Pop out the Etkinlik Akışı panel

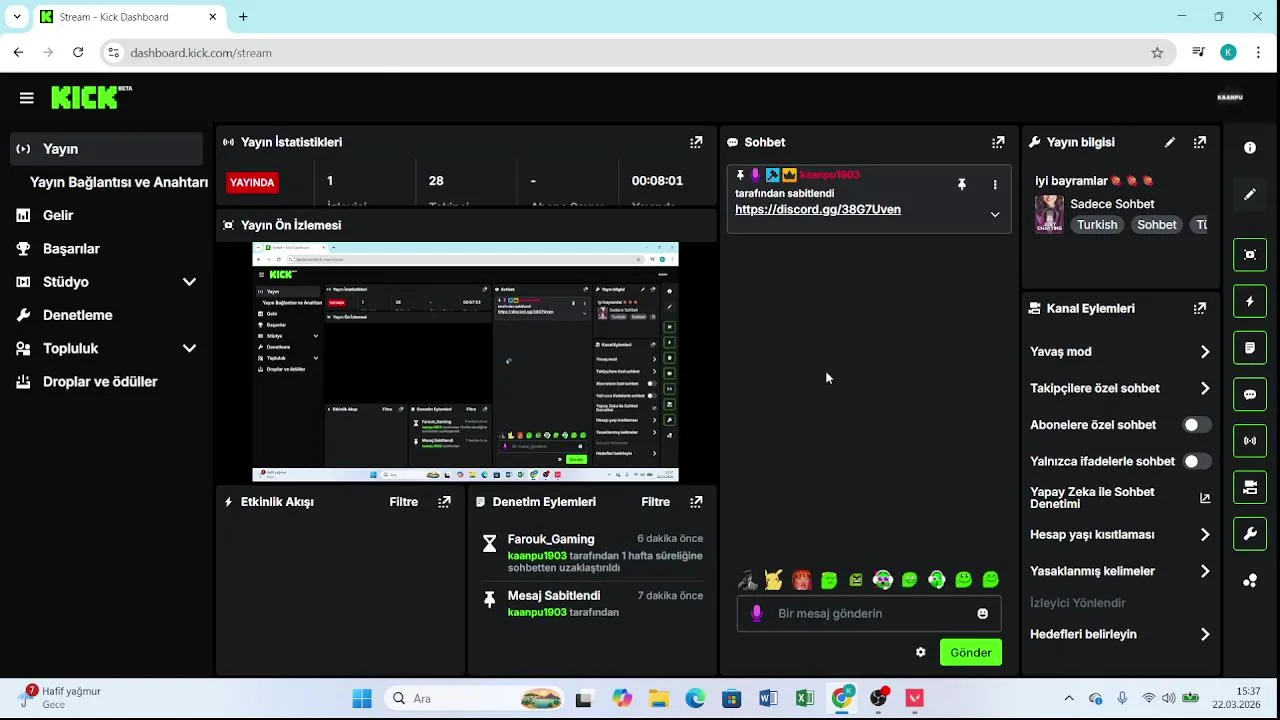coord(444,502)
